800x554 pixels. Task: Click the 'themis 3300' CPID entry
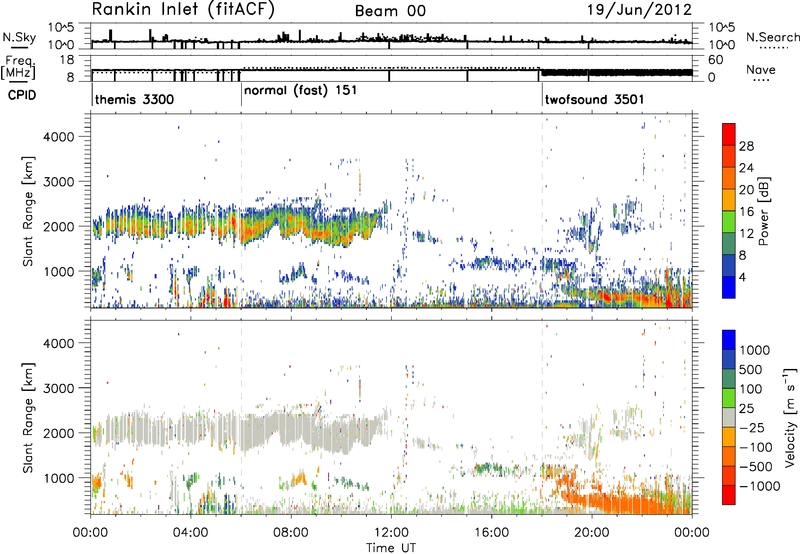coord(135,99)
